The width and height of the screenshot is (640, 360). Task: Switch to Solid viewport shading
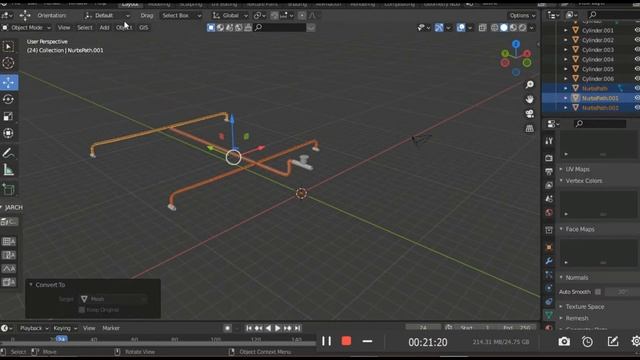click(504, 28)
